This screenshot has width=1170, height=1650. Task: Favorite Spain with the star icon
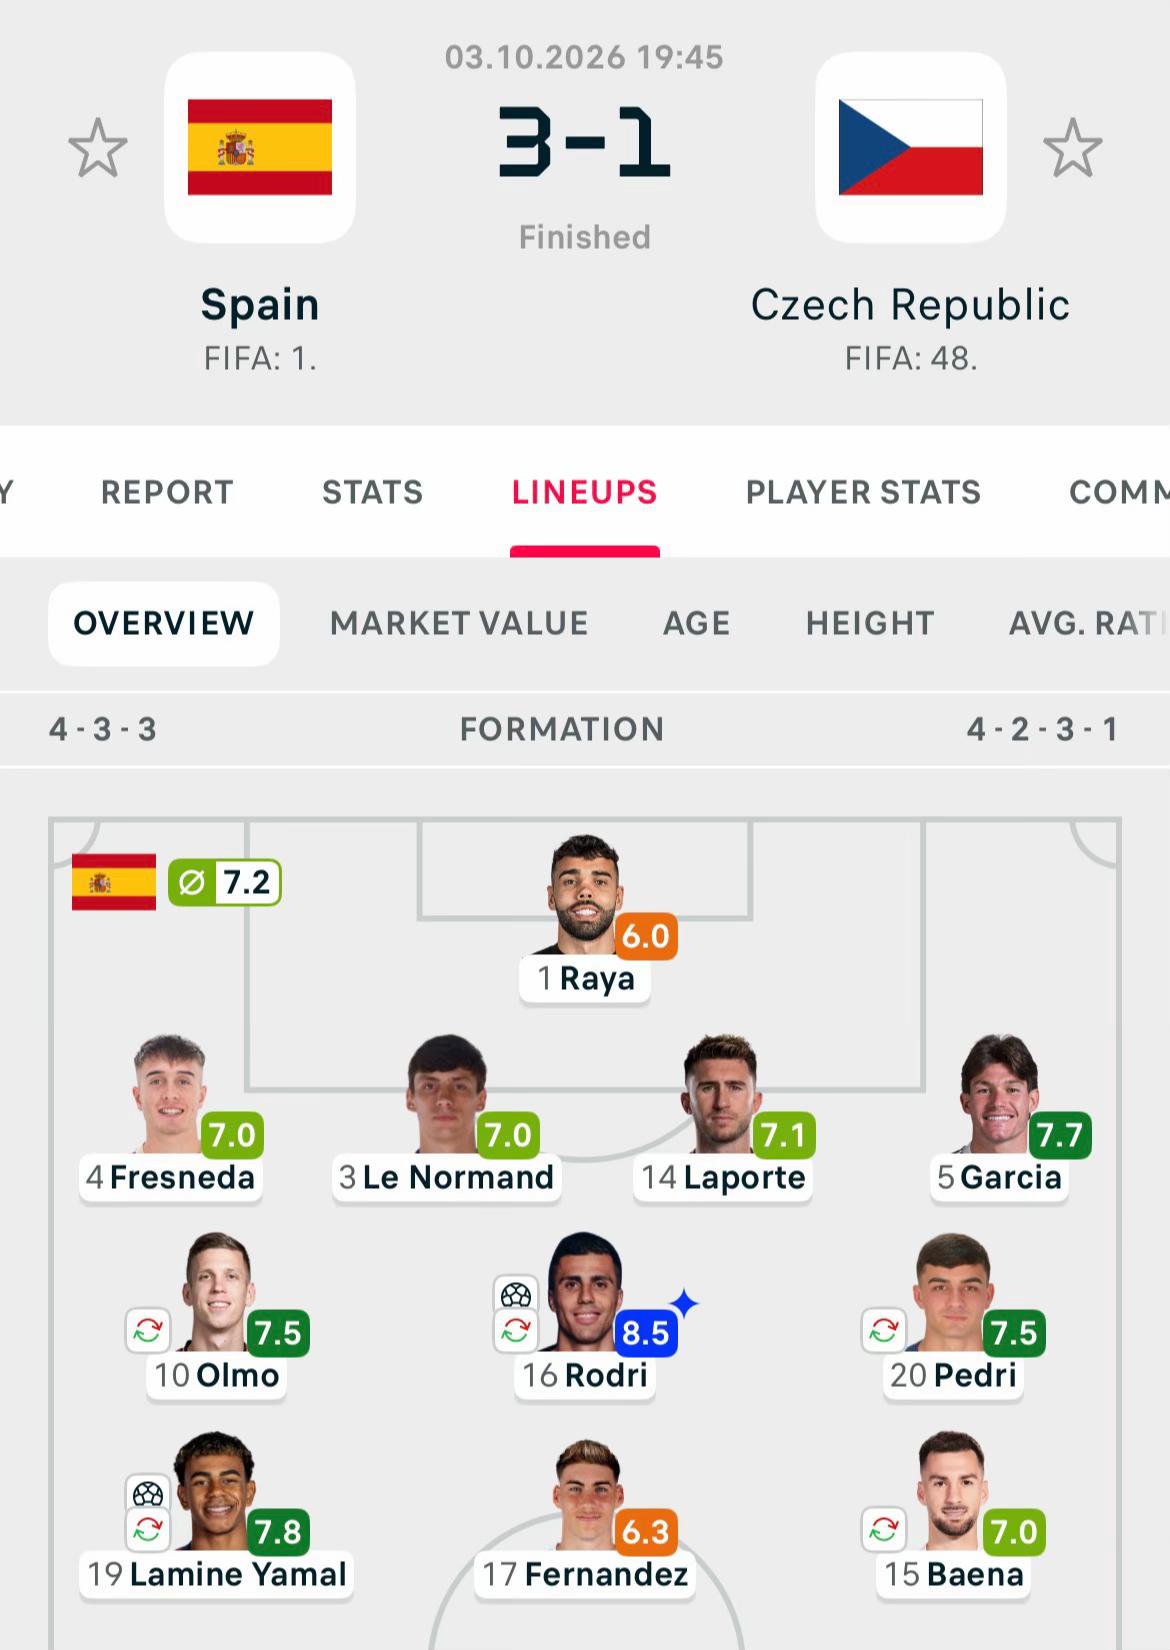pyautogui.click(x=98, y=148)
